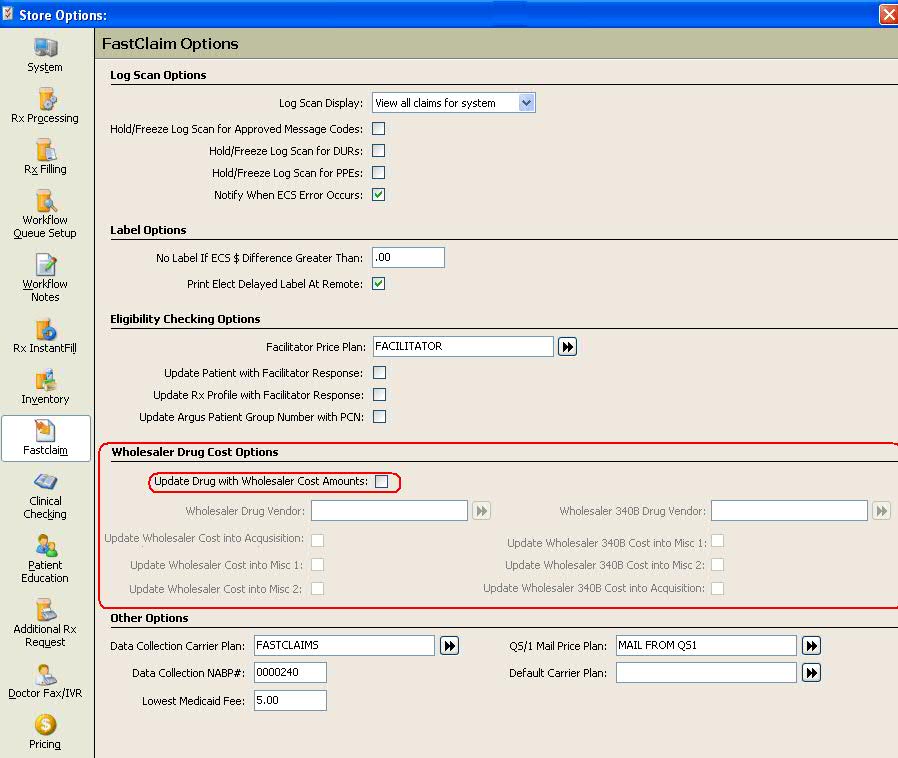The width and height of the screenshot is (898, 758).
Task: Enable Update Rx Profile with Facilitator Response
Action: point(379,394)
